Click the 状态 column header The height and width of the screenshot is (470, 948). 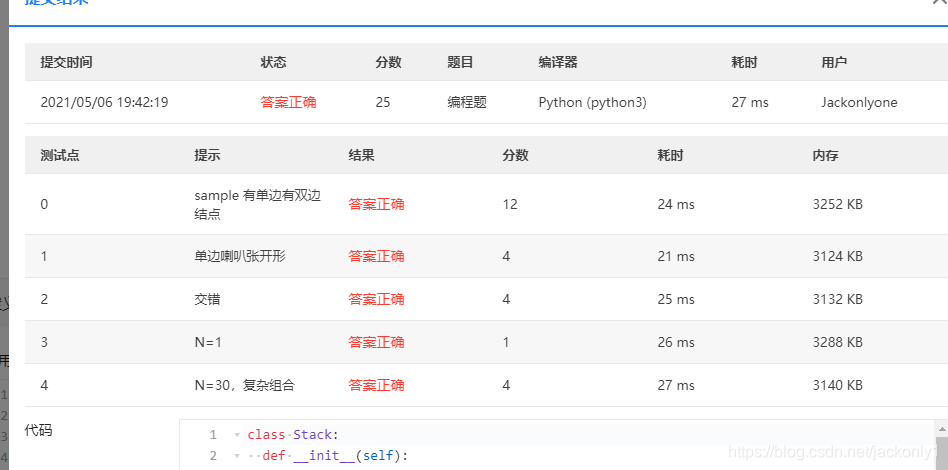coord(273,62)
